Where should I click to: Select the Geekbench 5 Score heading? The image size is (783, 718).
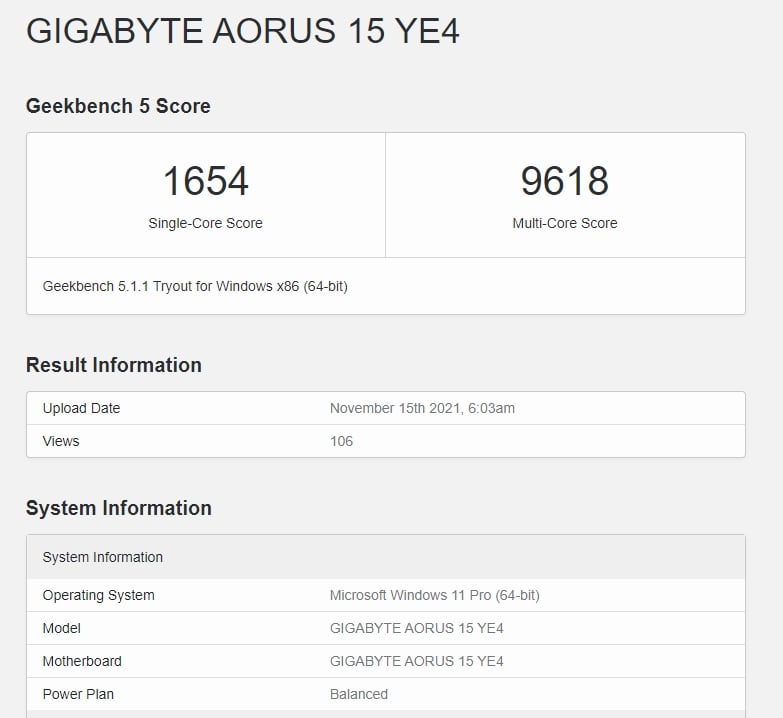[x=118, y=106]
